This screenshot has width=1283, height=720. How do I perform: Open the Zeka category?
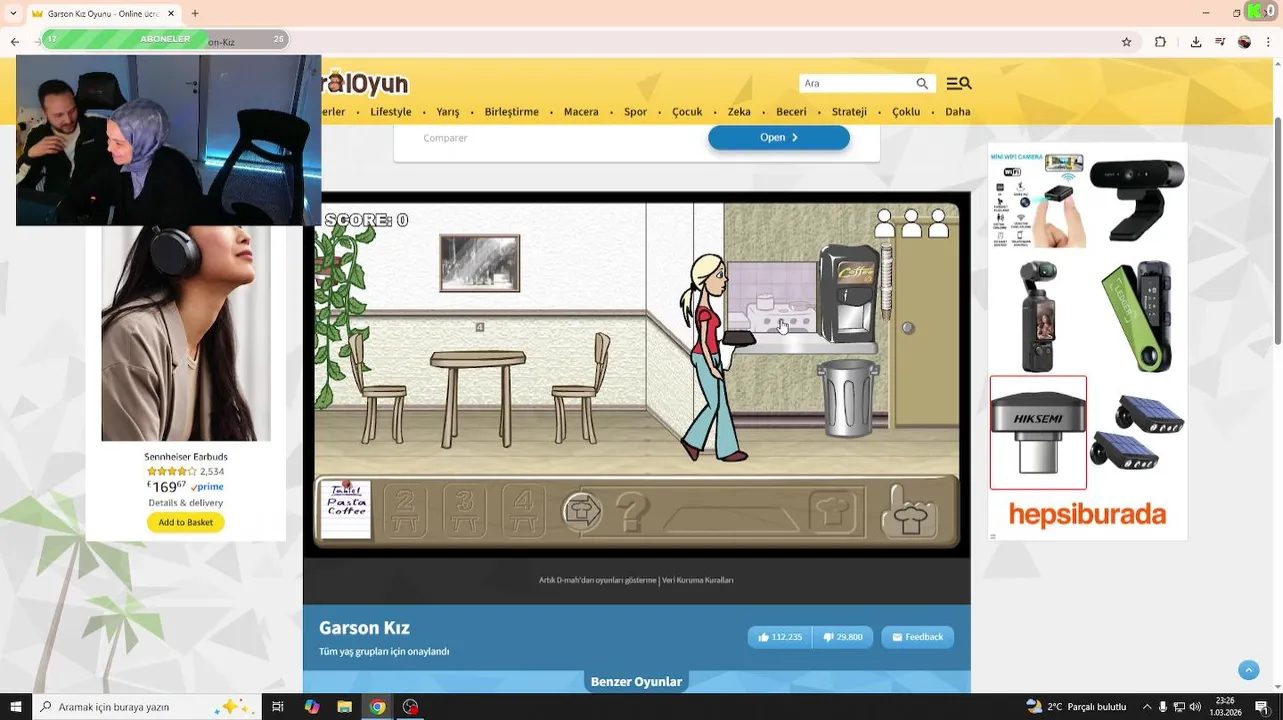point(739,112)
